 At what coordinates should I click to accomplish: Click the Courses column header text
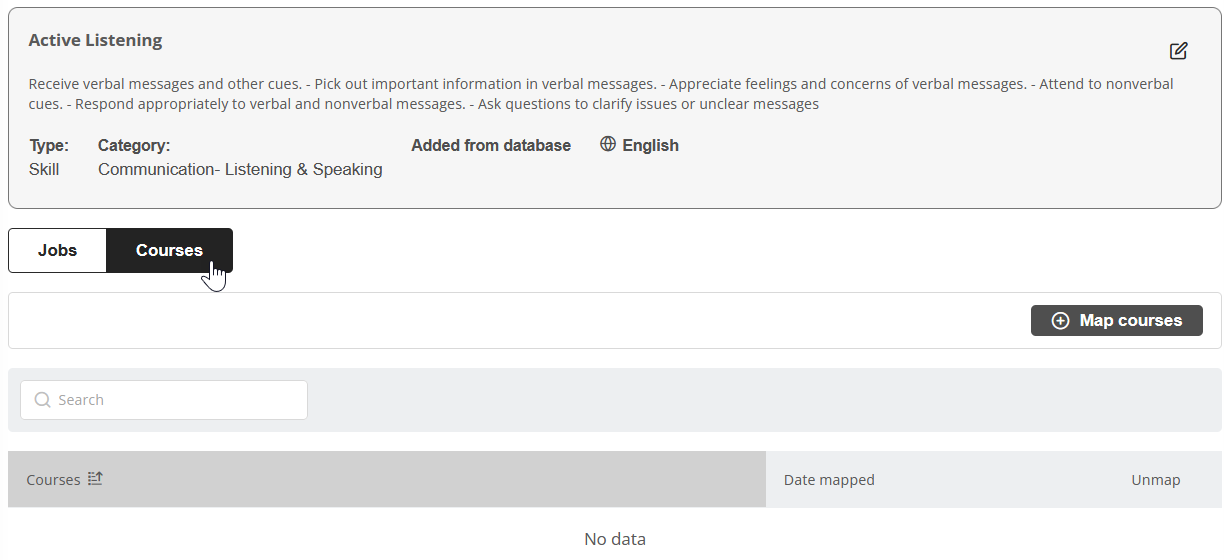coord(53,480)
